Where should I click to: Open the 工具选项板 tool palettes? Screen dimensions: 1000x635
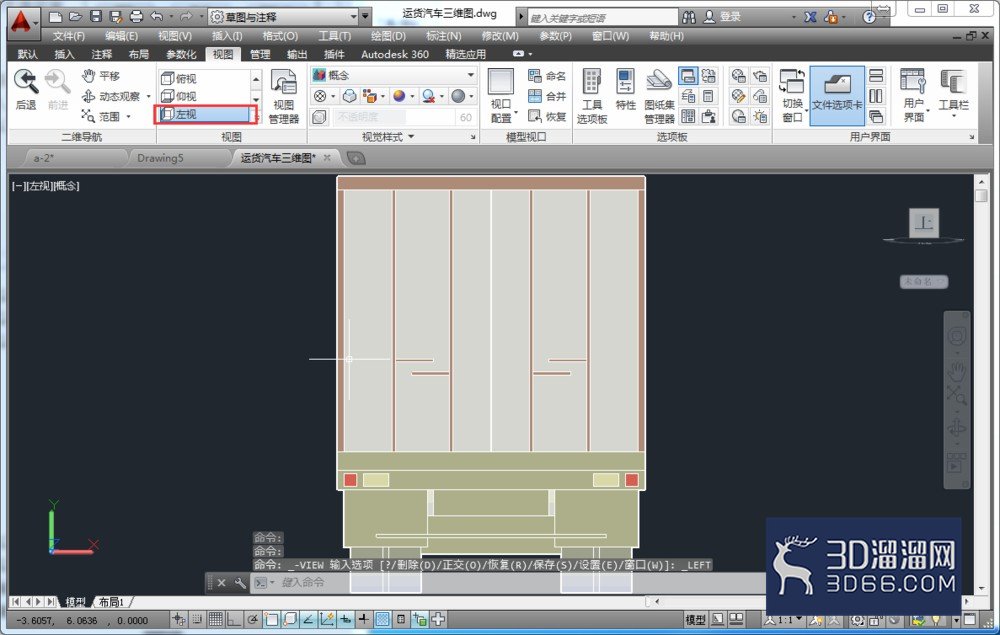point(592,96)
